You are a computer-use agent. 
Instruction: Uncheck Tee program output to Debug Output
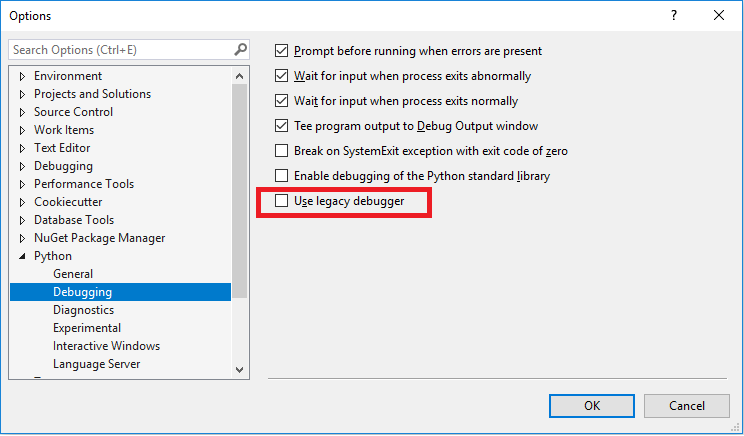281,125
